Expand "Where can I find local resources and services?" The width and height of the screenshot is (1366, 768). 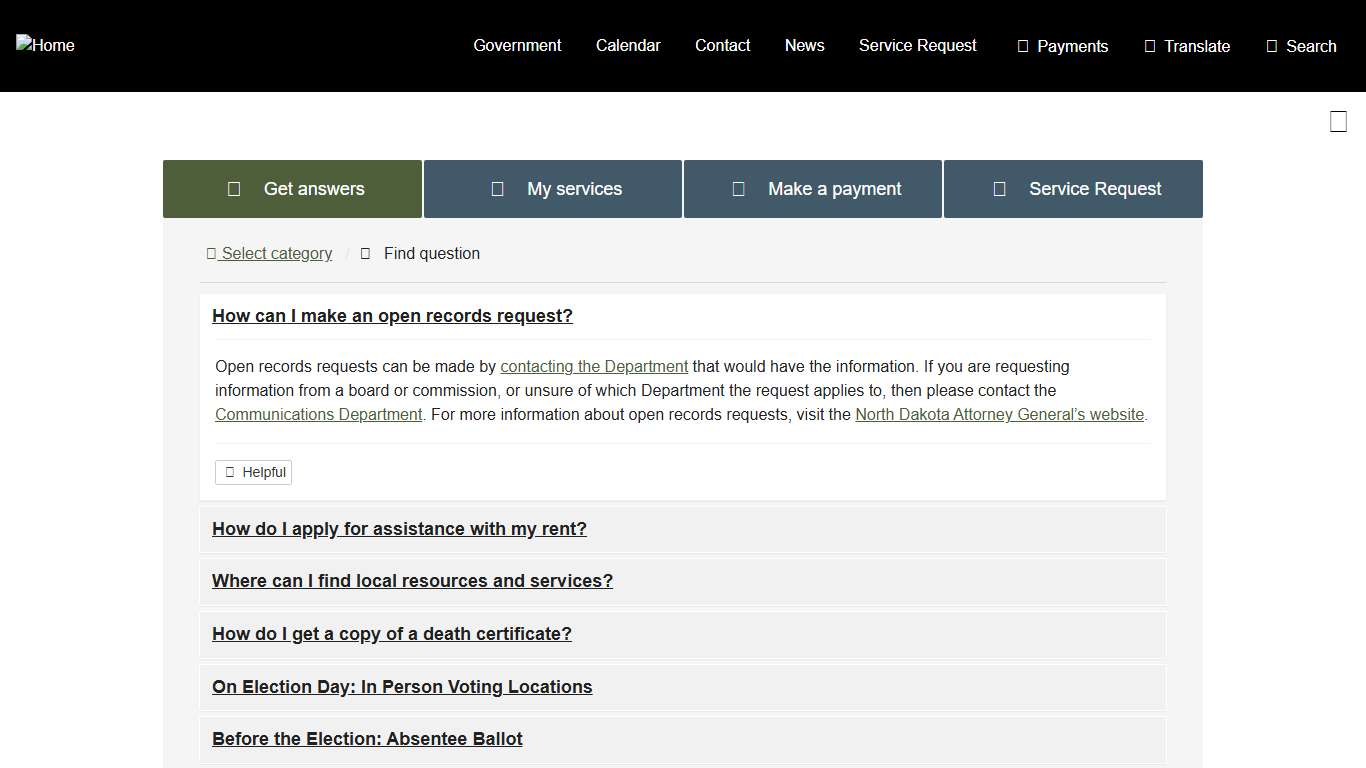412,581
